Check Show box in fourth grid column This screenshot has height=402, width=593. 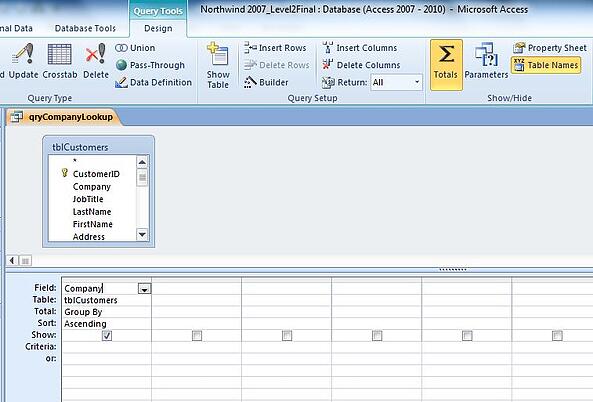pos(377,336)
